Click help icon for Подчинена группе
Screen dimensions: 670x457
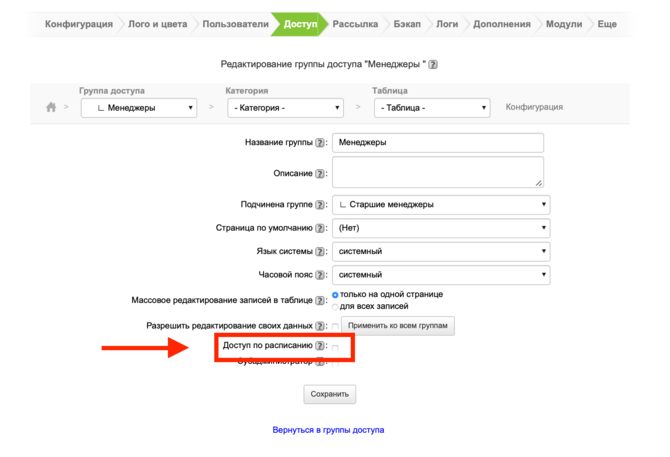(x=320, y=205)
